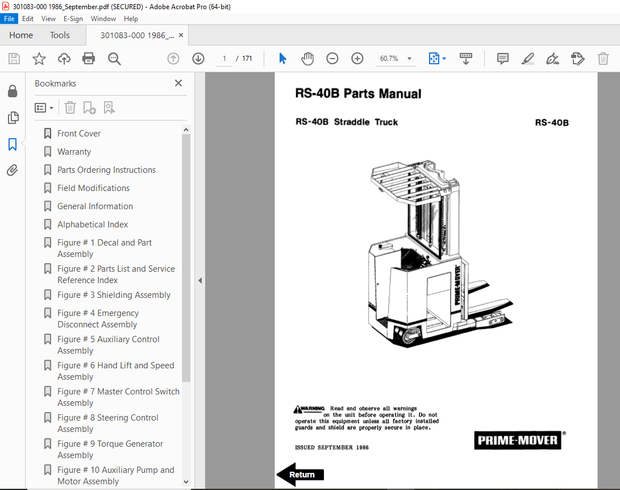Print the document using printer icon
The width and height of the screenshot is (620, 490).
click(89, 59)
